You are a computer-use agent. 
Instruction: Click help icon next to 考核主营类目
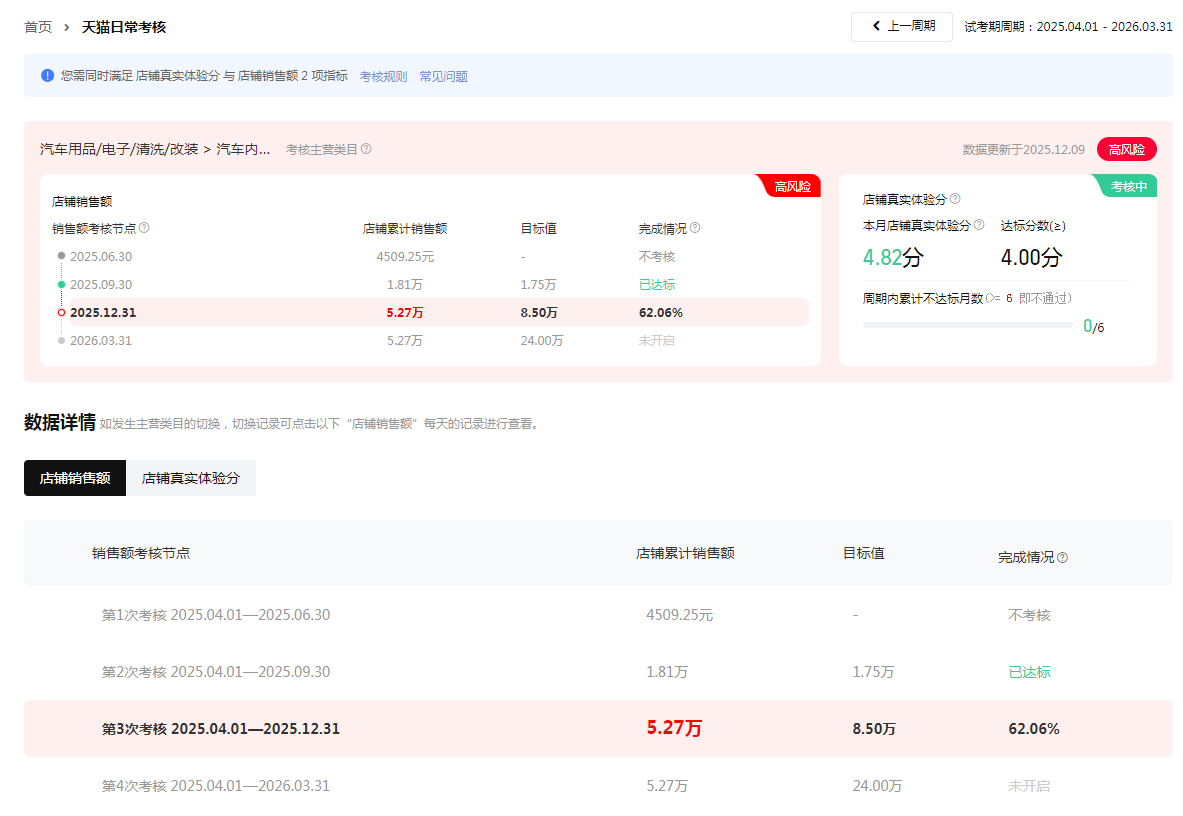pyautogui.click(x=366, y=149)
